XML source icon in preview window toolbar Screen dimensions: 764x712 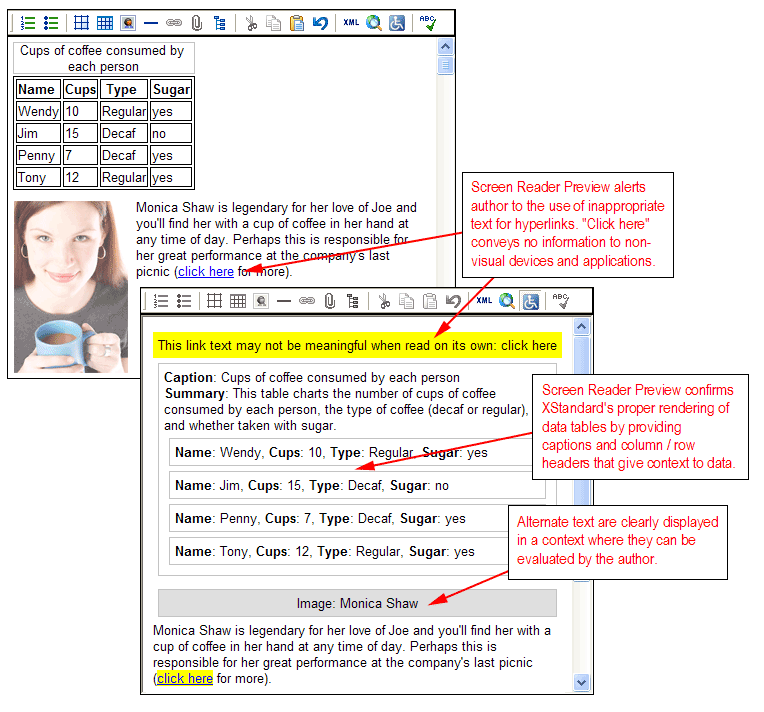484,301
